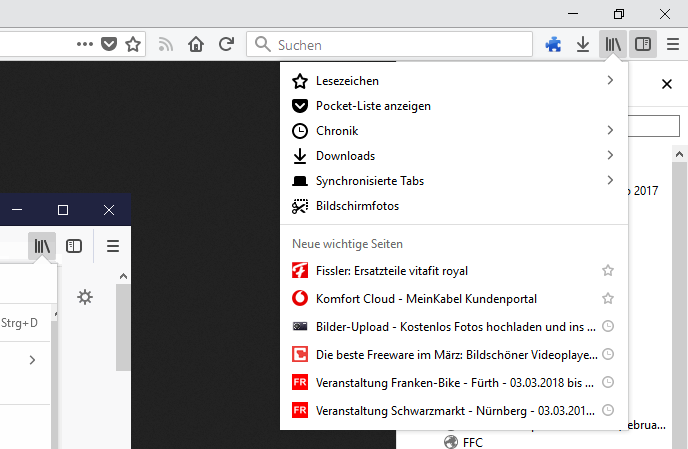Close the sidebar with the X
688x449 pixels.
coord(667,85)
